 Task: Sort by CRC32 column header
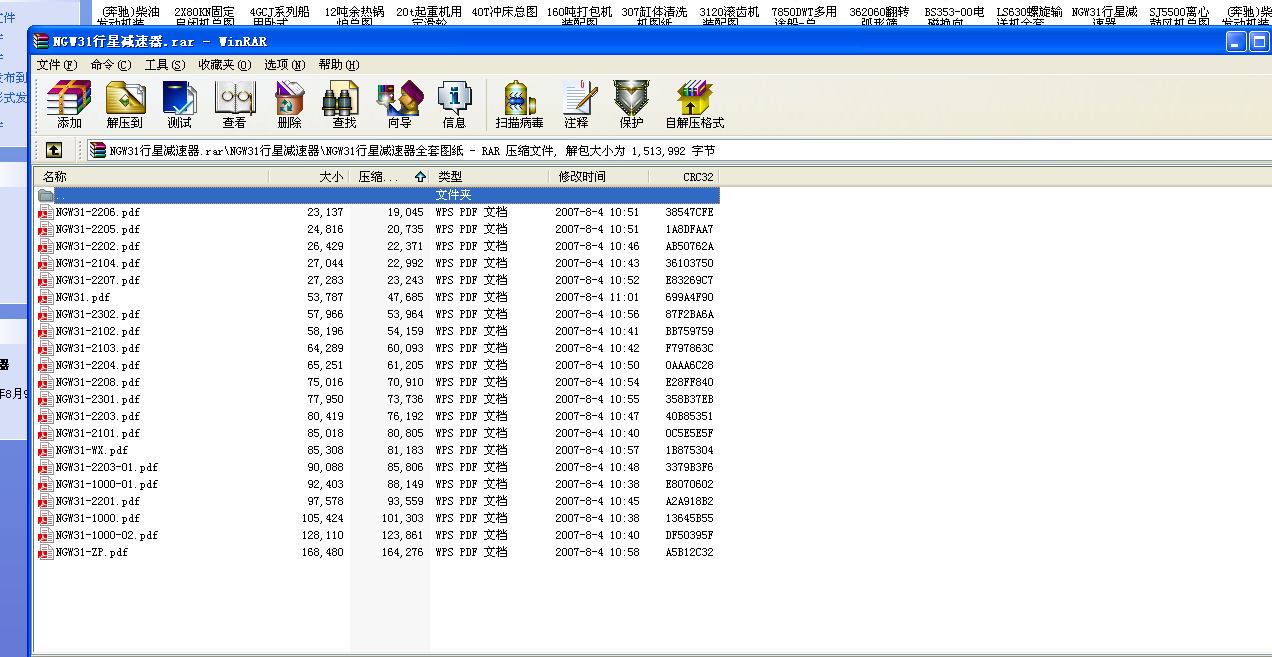tap(684, 177)
